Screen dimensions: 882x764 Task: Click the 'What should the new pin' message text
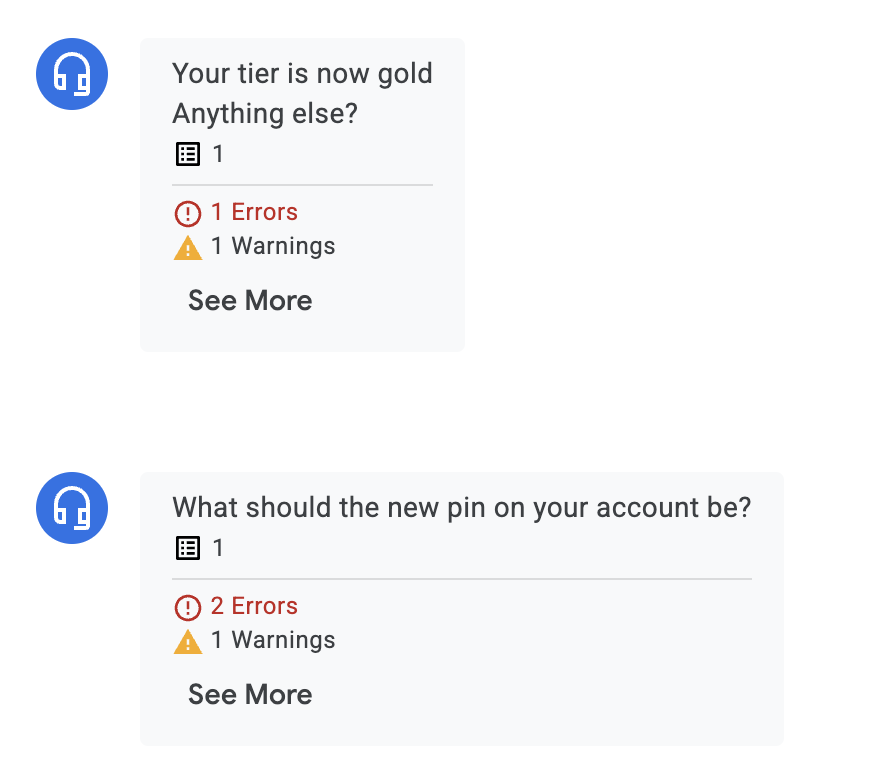click(x=462, y=508)
